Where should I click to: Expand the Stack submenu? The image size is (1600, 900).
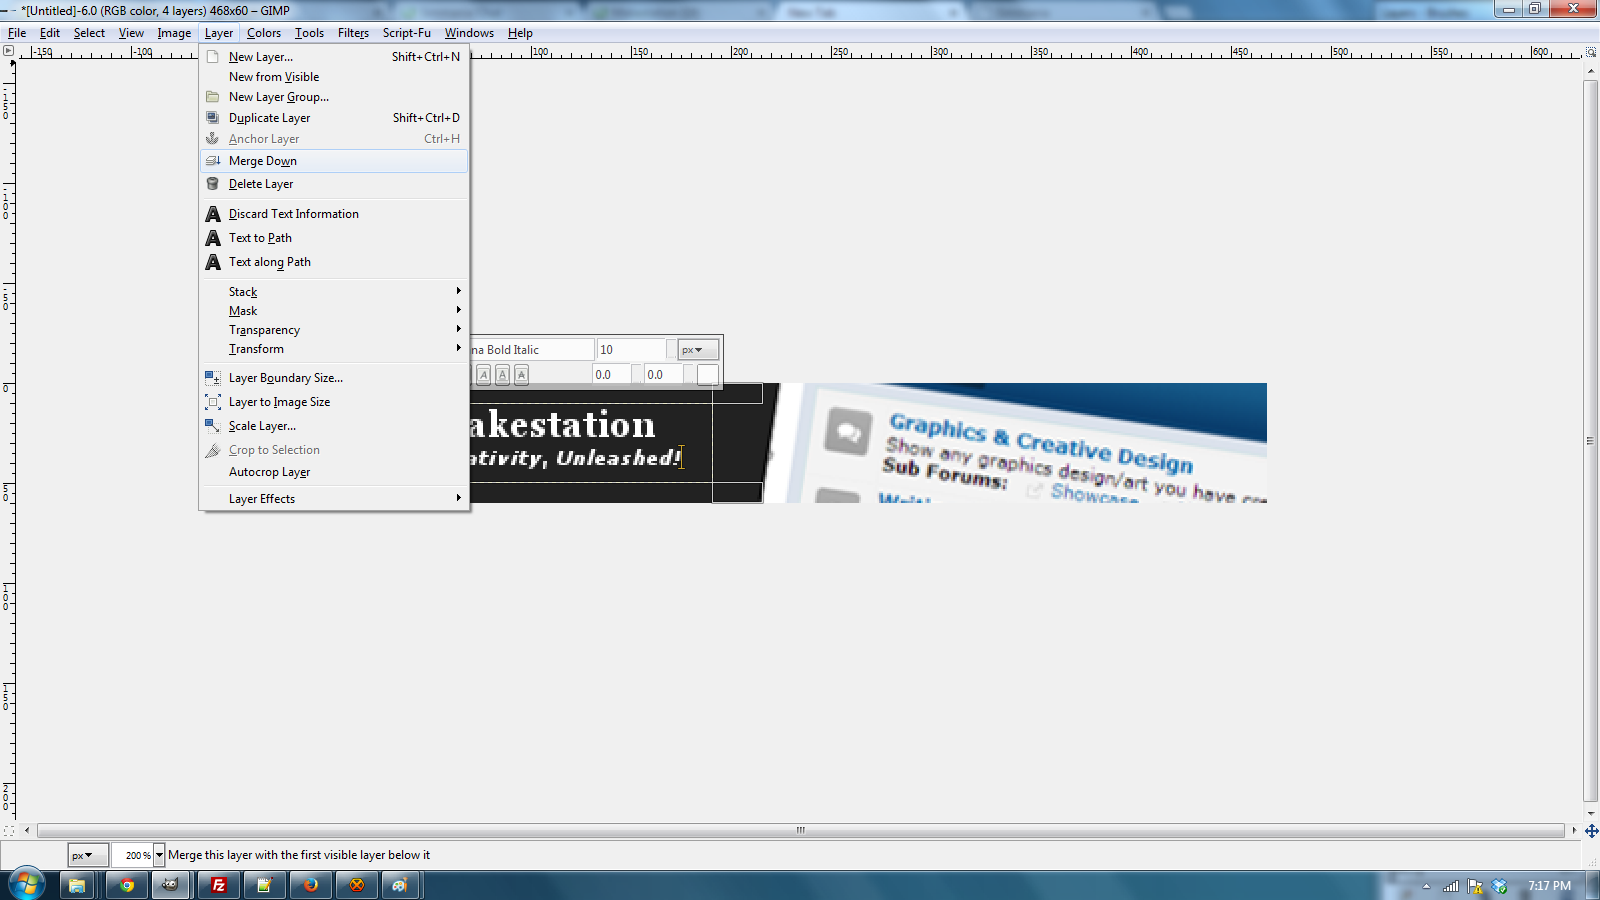click(x=334, y=292)
